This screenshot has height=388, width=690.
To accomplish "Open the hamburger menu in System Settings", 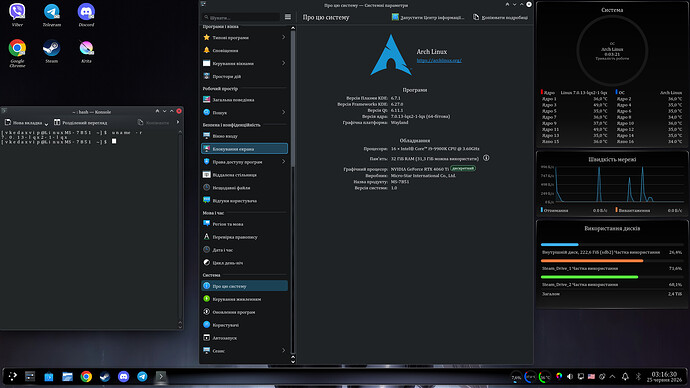I will click(288, 17).
